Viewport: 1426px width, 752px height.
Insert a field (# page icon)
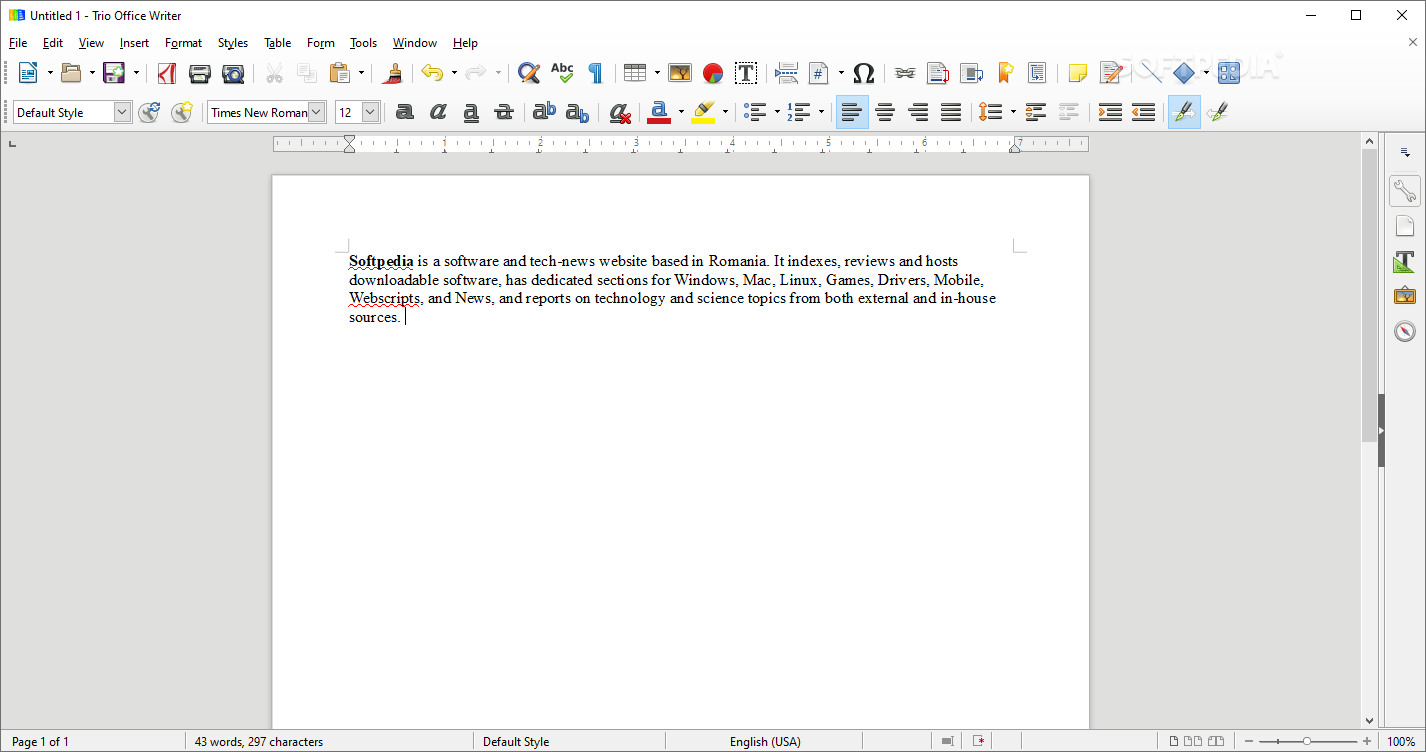tap(820, 73)
